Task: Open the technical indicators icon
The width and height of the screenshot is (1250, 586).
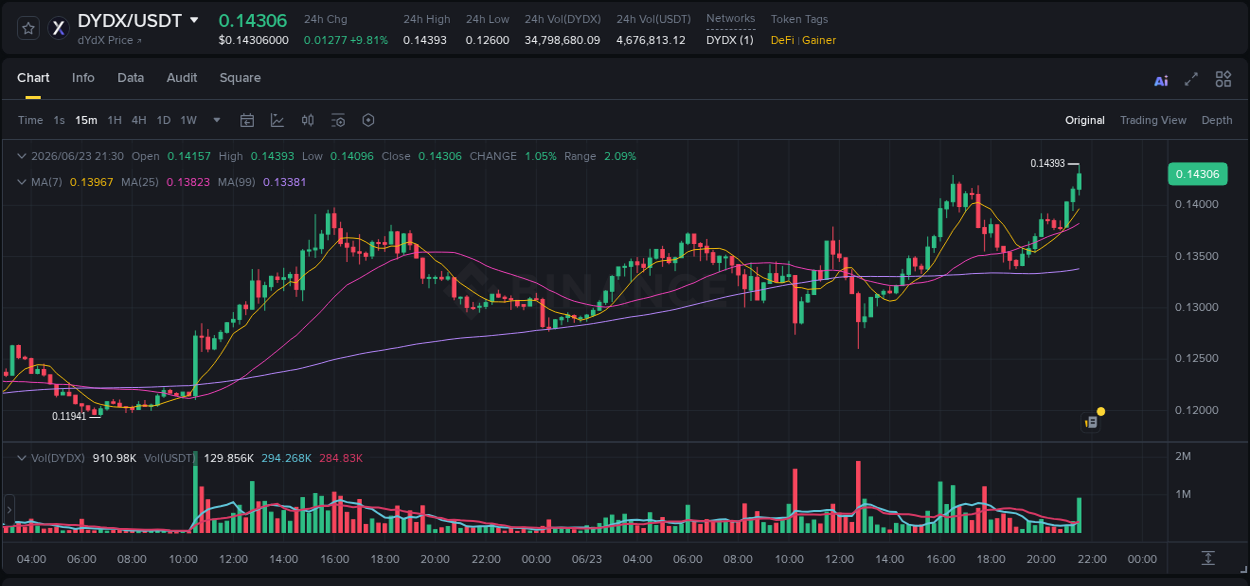Action: pyautogui.click(x=277, y=120)
